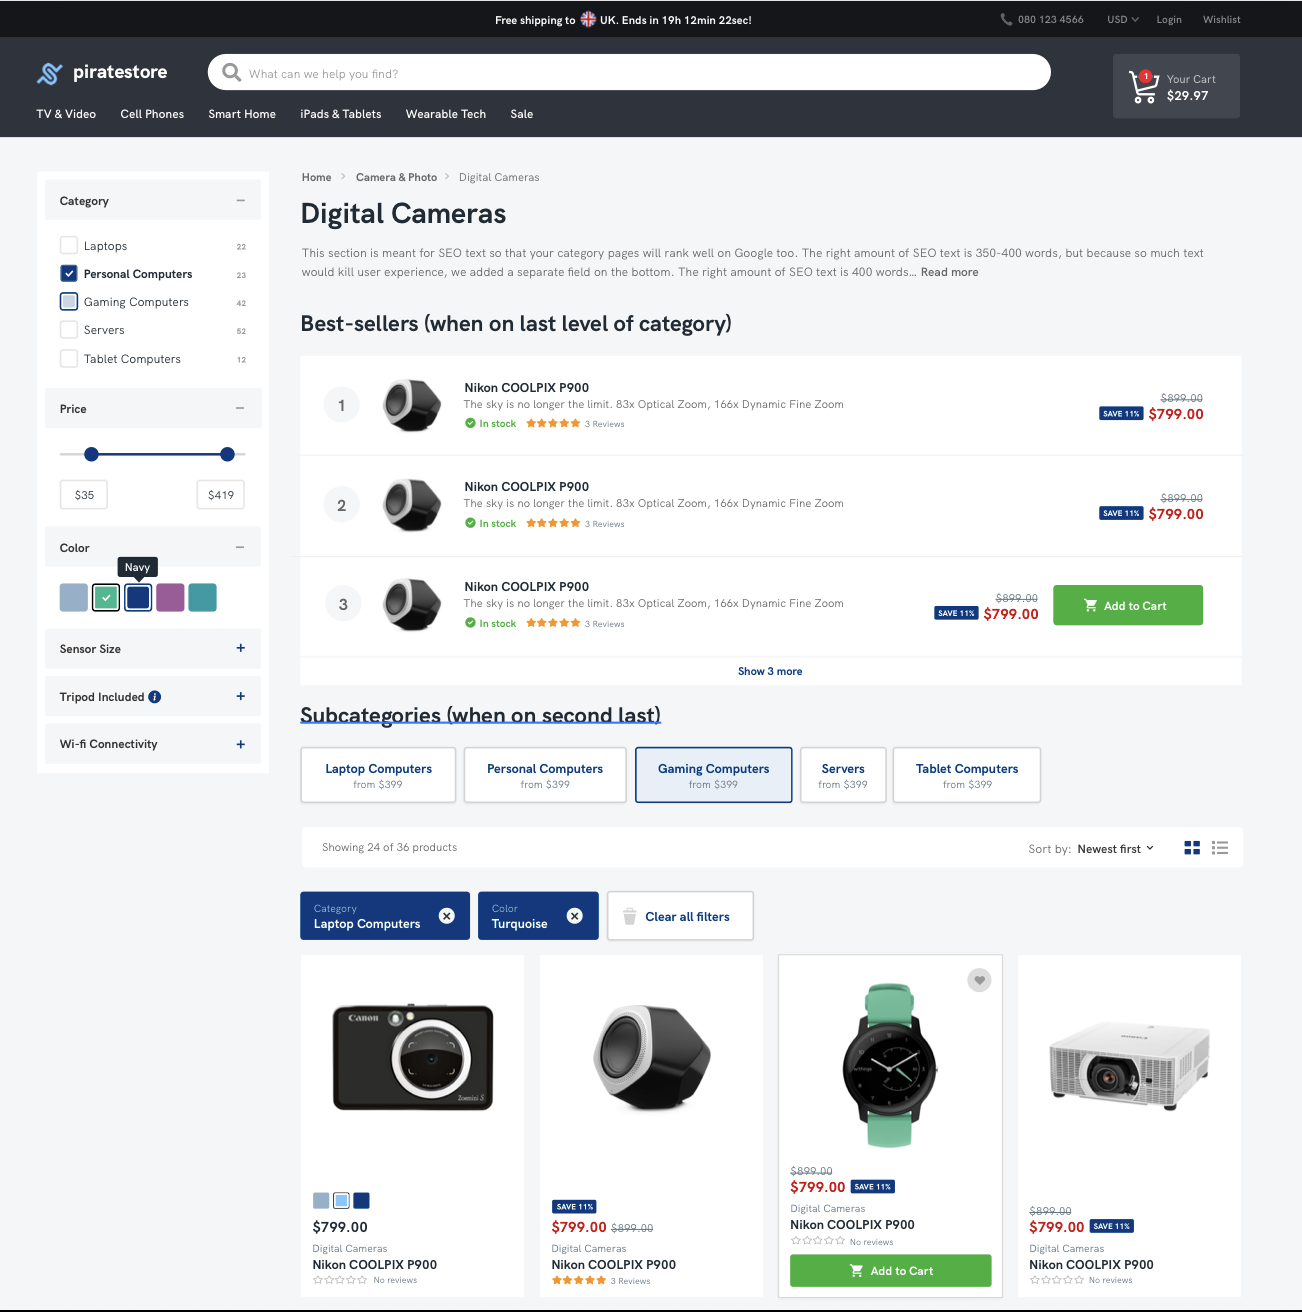The width and height of the screenshot is (1302, 1312).
Task: Click the maximum price slider handle
Action: coord(227,454)
